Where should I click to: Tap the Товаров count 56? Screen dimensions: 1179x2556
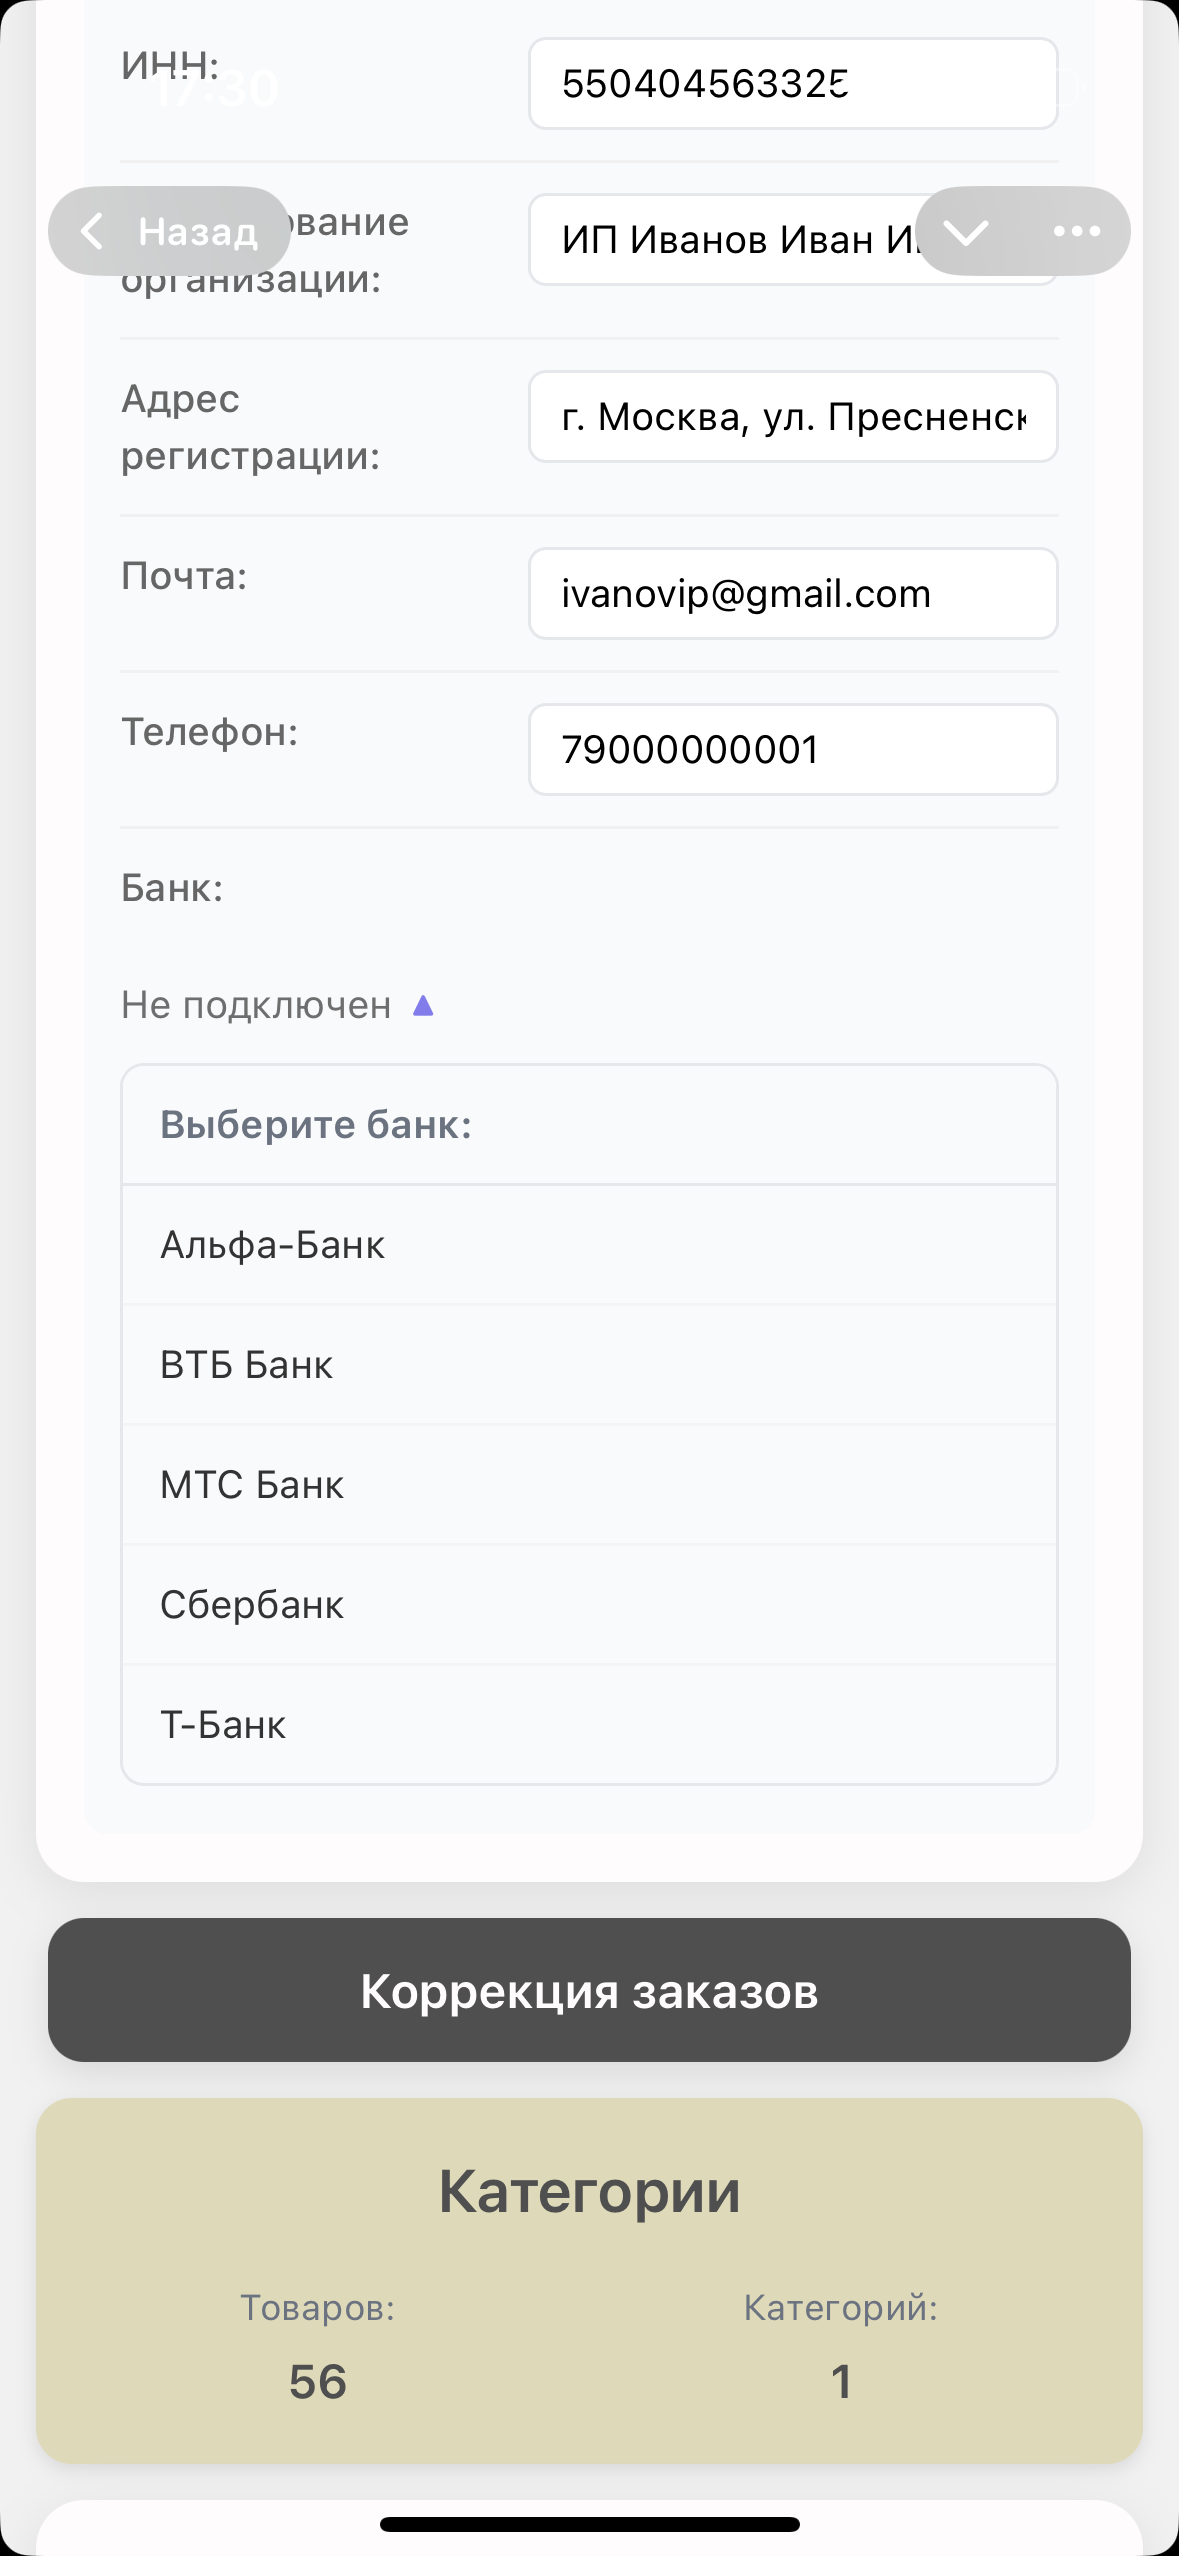[x=318, y=2381]
